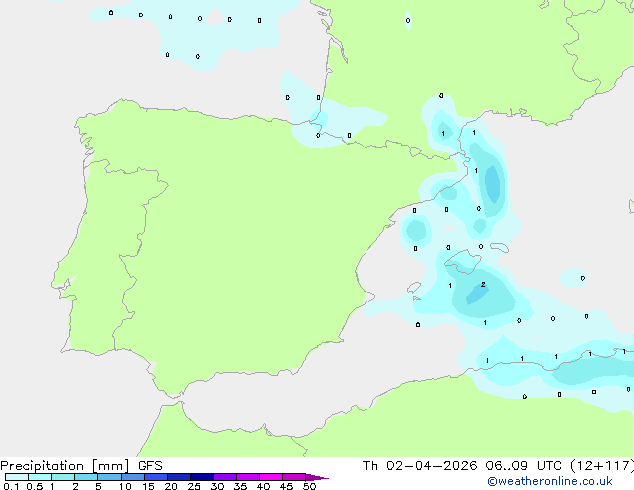Click the legend label '50'
This screenshot has width=634, height=490.
click(x=309, y=486)
